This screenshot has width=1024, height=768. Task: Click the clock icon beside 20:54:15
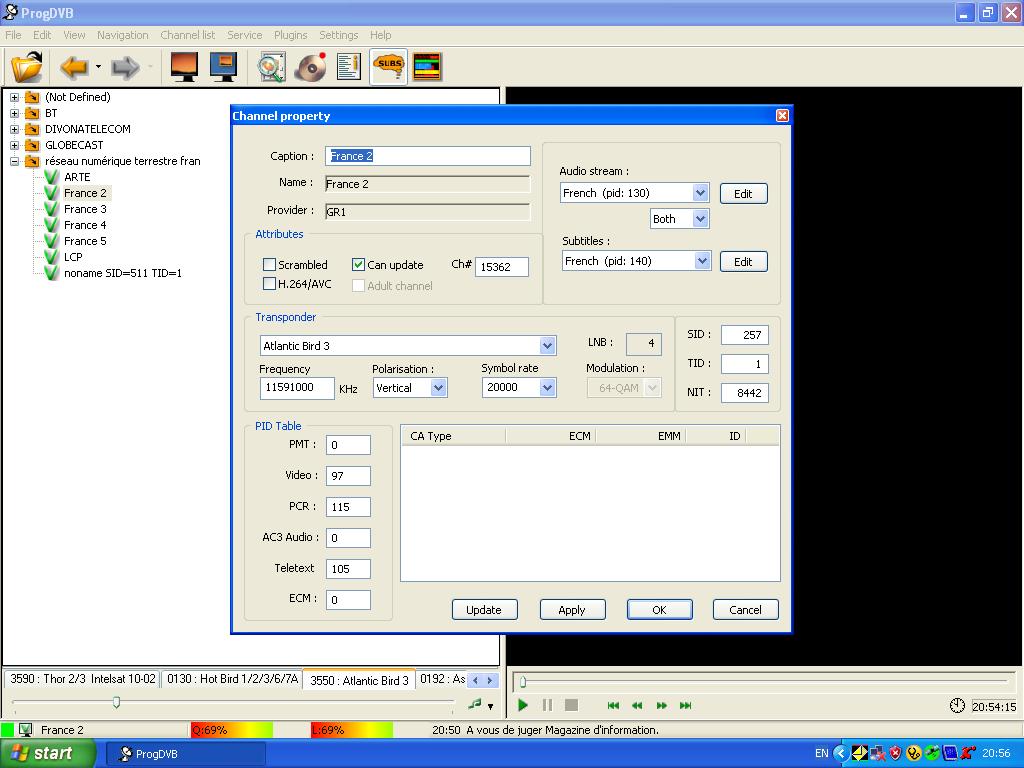tap(957, 705)
